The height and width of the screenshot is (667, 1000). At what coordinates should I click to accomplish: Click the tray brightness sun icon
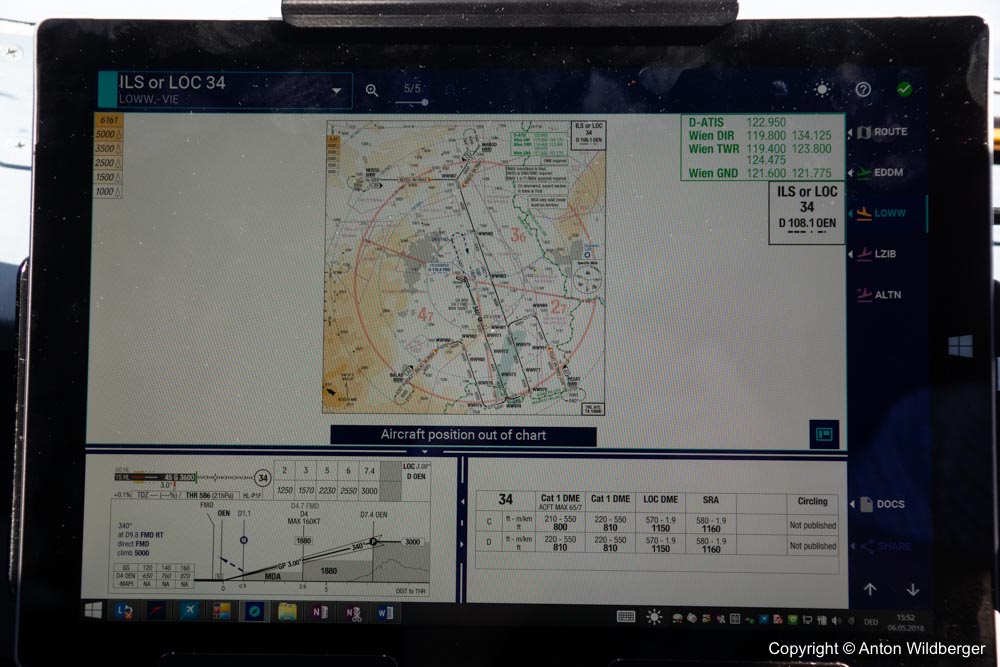654,617
